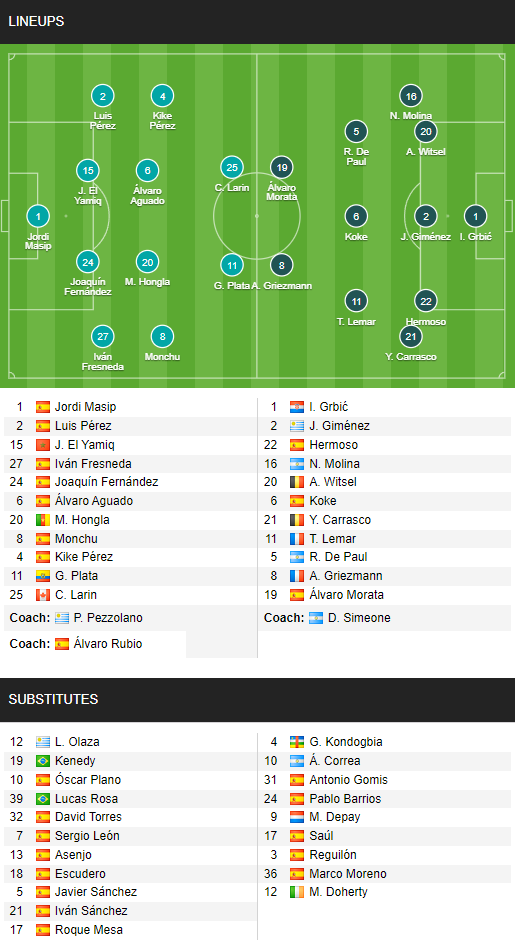Click Monchu's number 8 pitch marker

162,337
